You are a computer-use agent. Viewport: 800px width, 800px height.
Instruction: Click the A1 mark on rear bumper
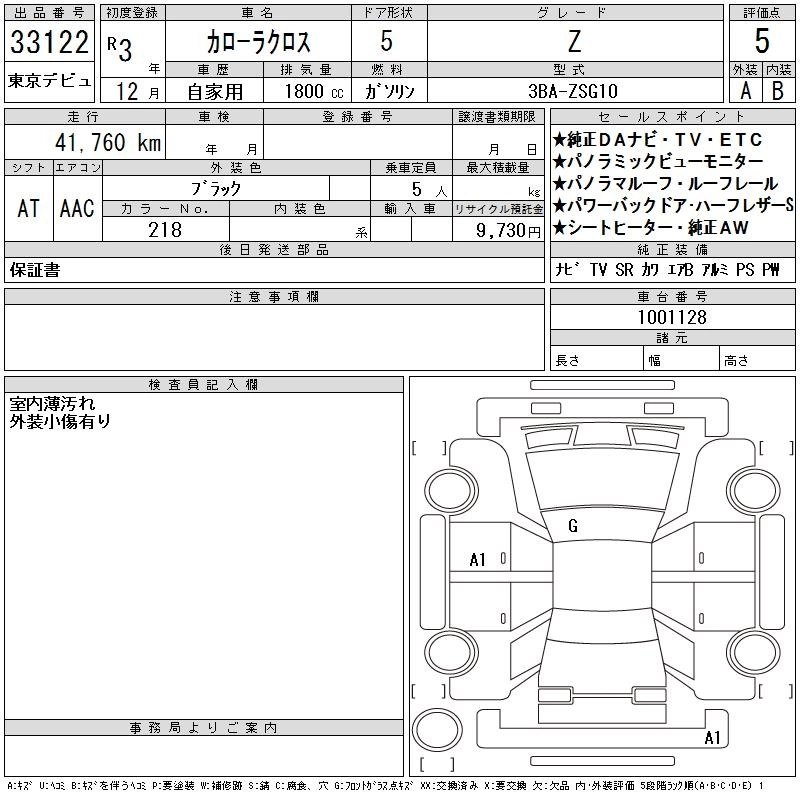(712, 737)
